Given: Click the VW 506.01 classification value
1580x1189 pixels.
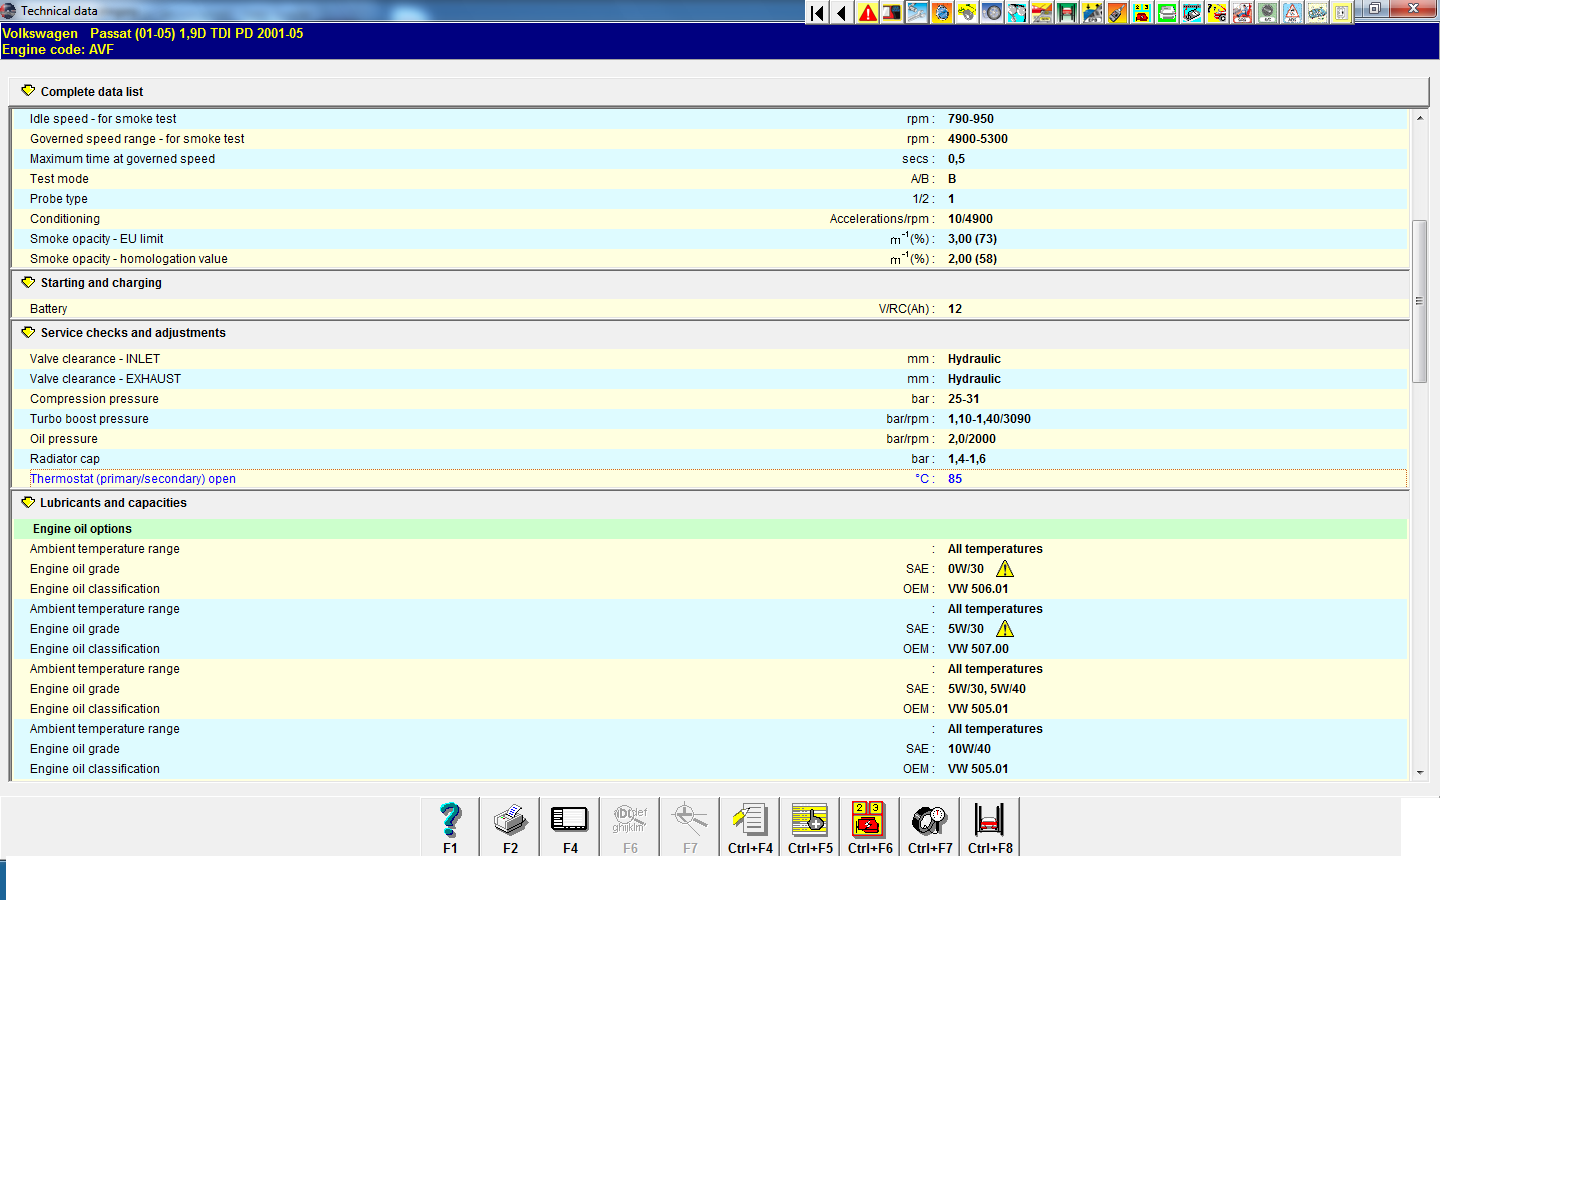Looking at the screenshot, I should [x=978, y=589].
